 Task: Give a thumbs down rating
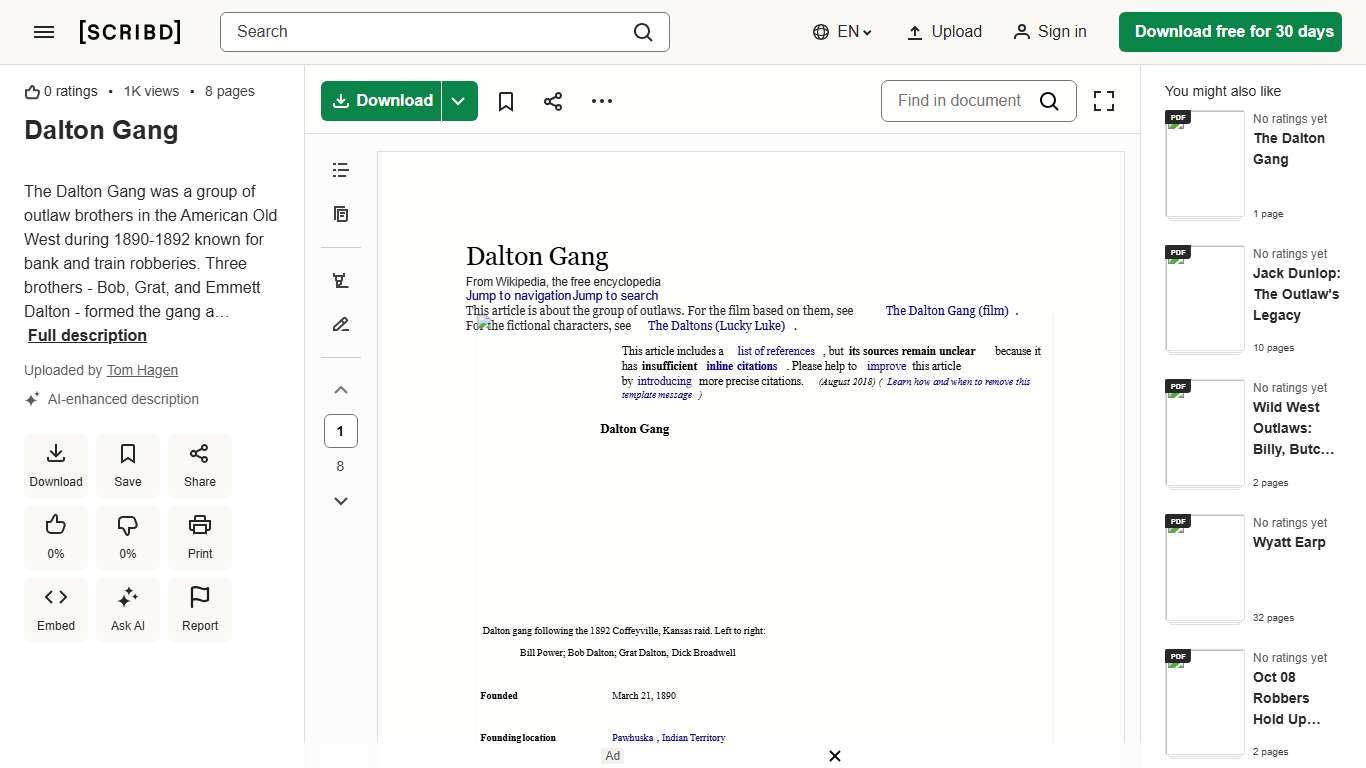pyautogui.click(x=127, y=537)
